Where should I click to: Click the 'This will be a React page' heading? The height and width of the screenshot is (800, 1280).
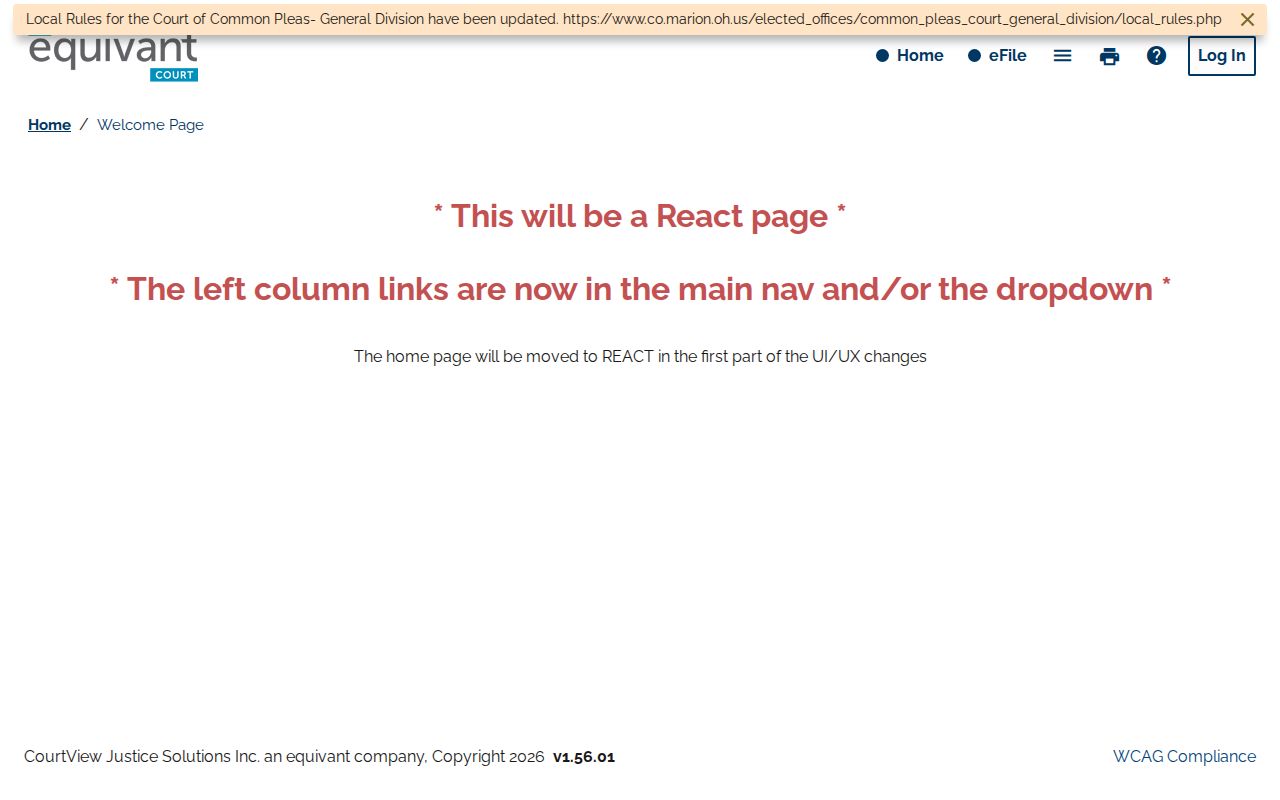click(x=640, y=216)
